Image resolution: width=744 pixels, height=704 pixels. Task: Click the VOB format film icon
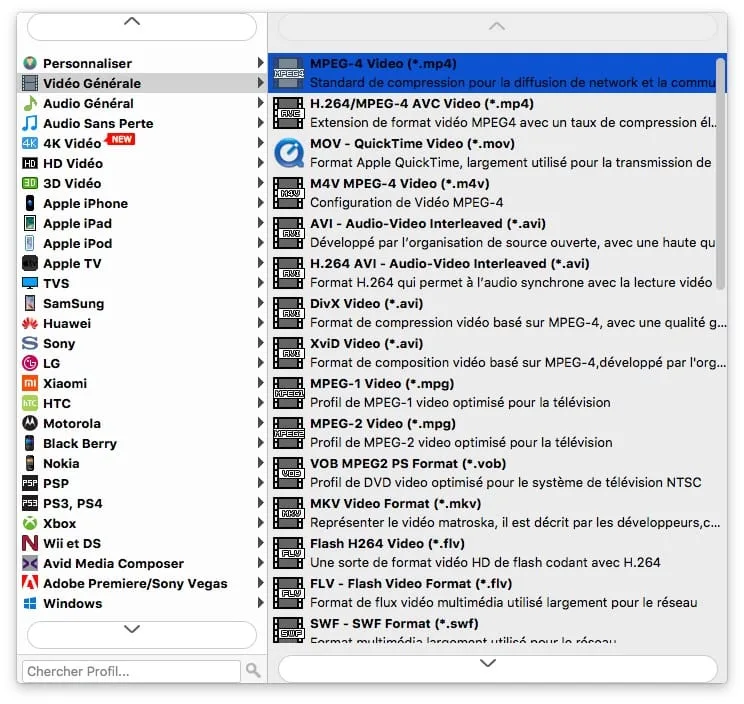click(x=289, y=473)
